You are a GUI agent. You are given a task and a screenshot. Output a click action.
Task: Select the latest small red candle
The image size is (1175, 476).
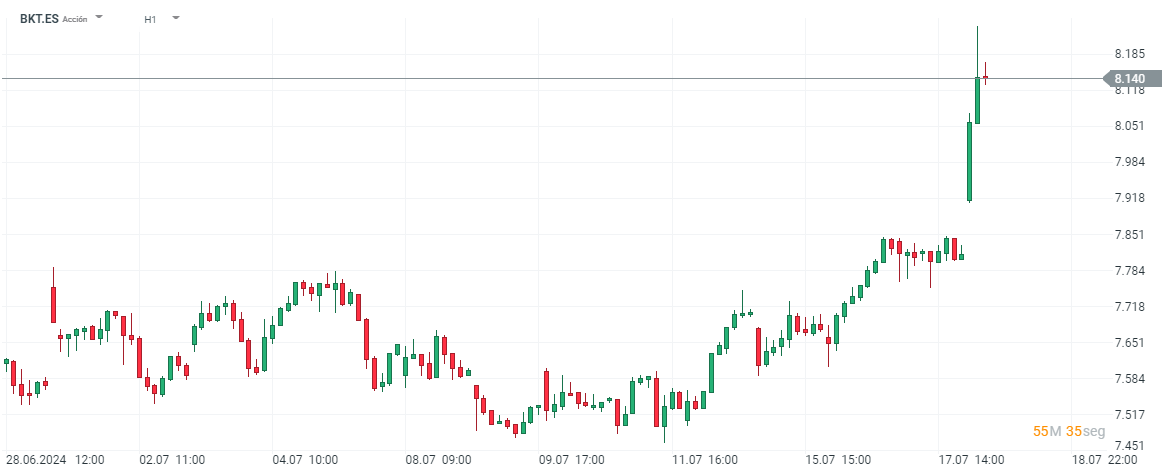[985, 77]
